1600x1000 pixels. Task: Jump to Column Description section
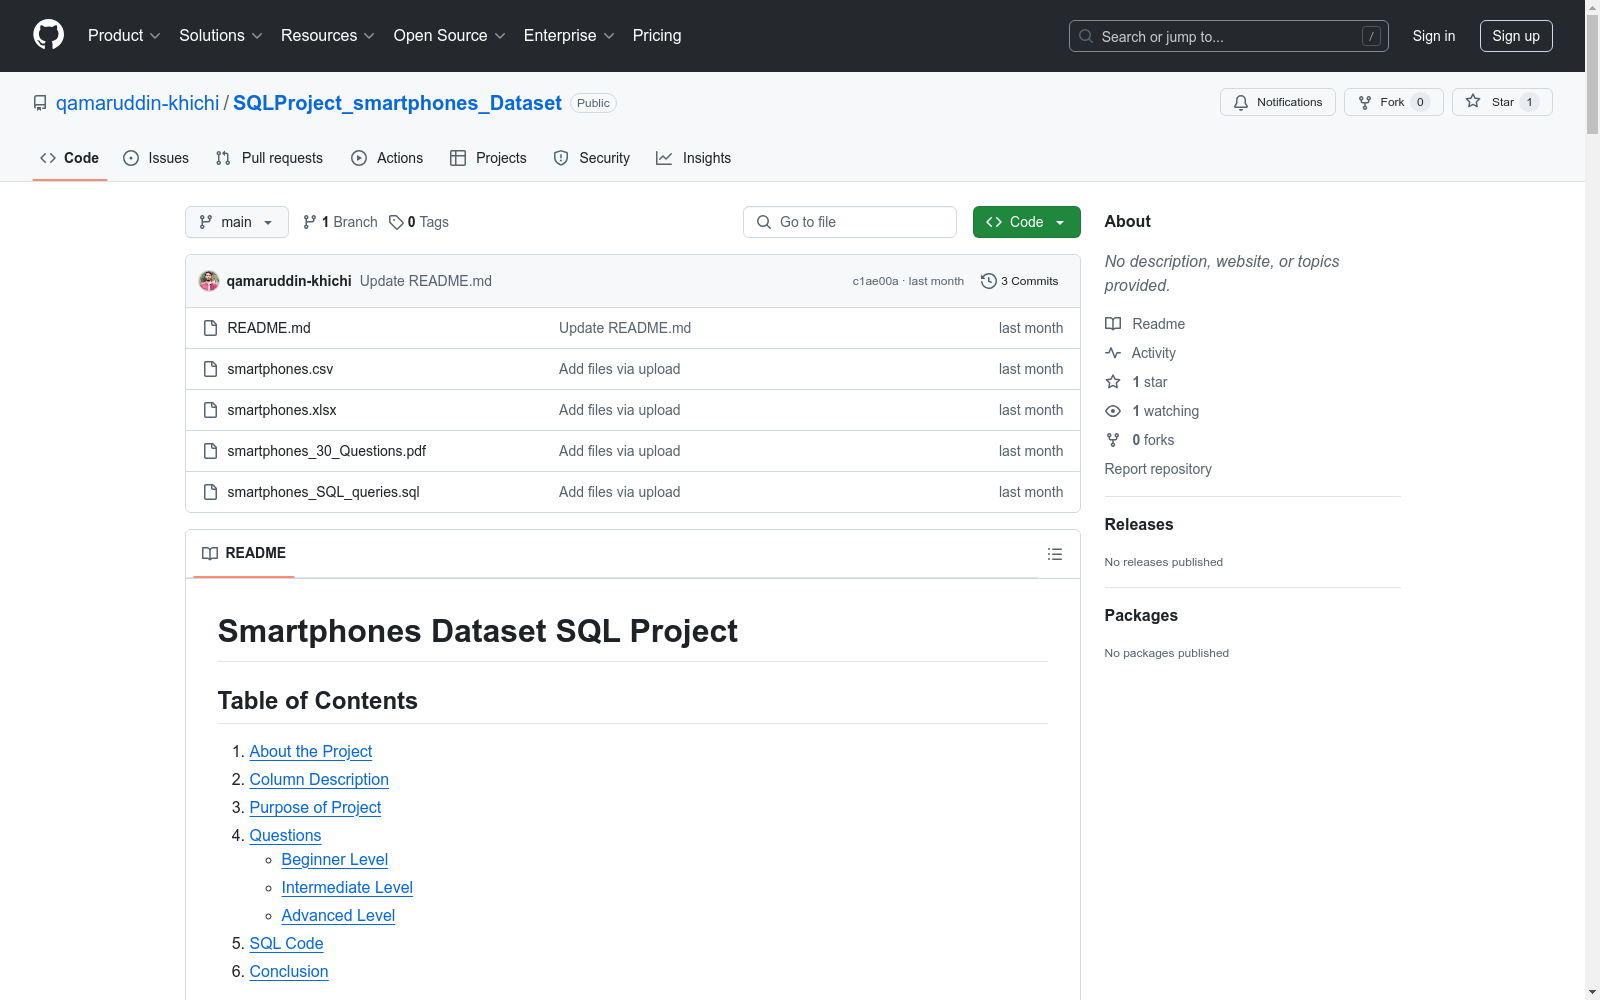point(319,779)
